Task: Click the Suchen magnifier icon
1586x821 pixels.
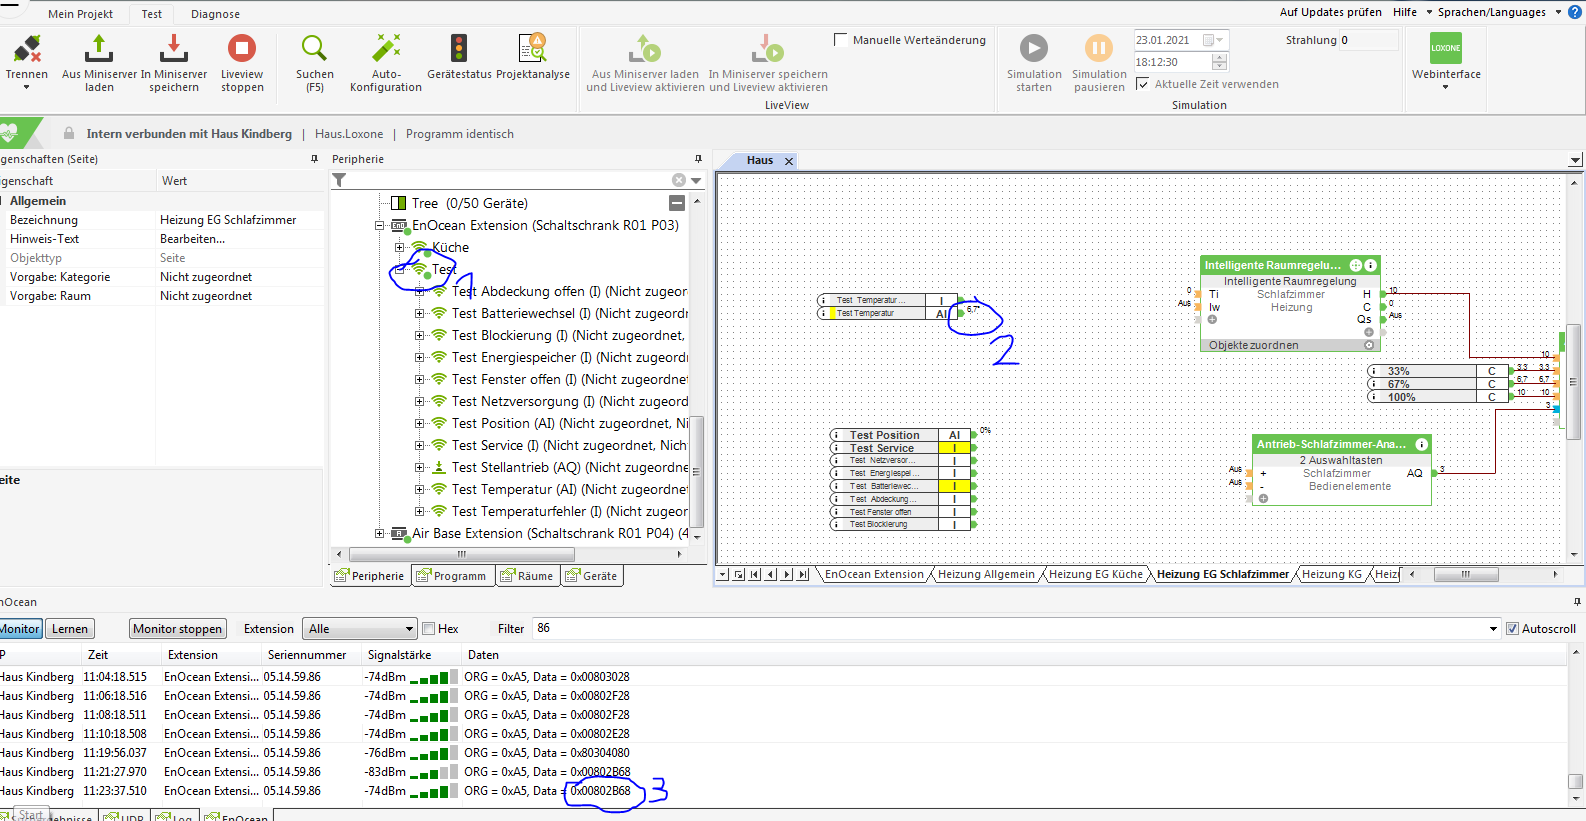Action: click(x=314, y=49)
